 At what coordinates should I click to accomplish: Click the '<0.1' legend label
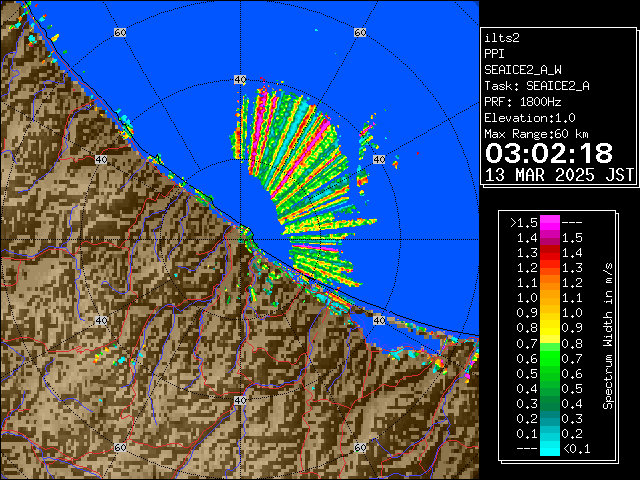pyautogui.click(x=576, y=449)
